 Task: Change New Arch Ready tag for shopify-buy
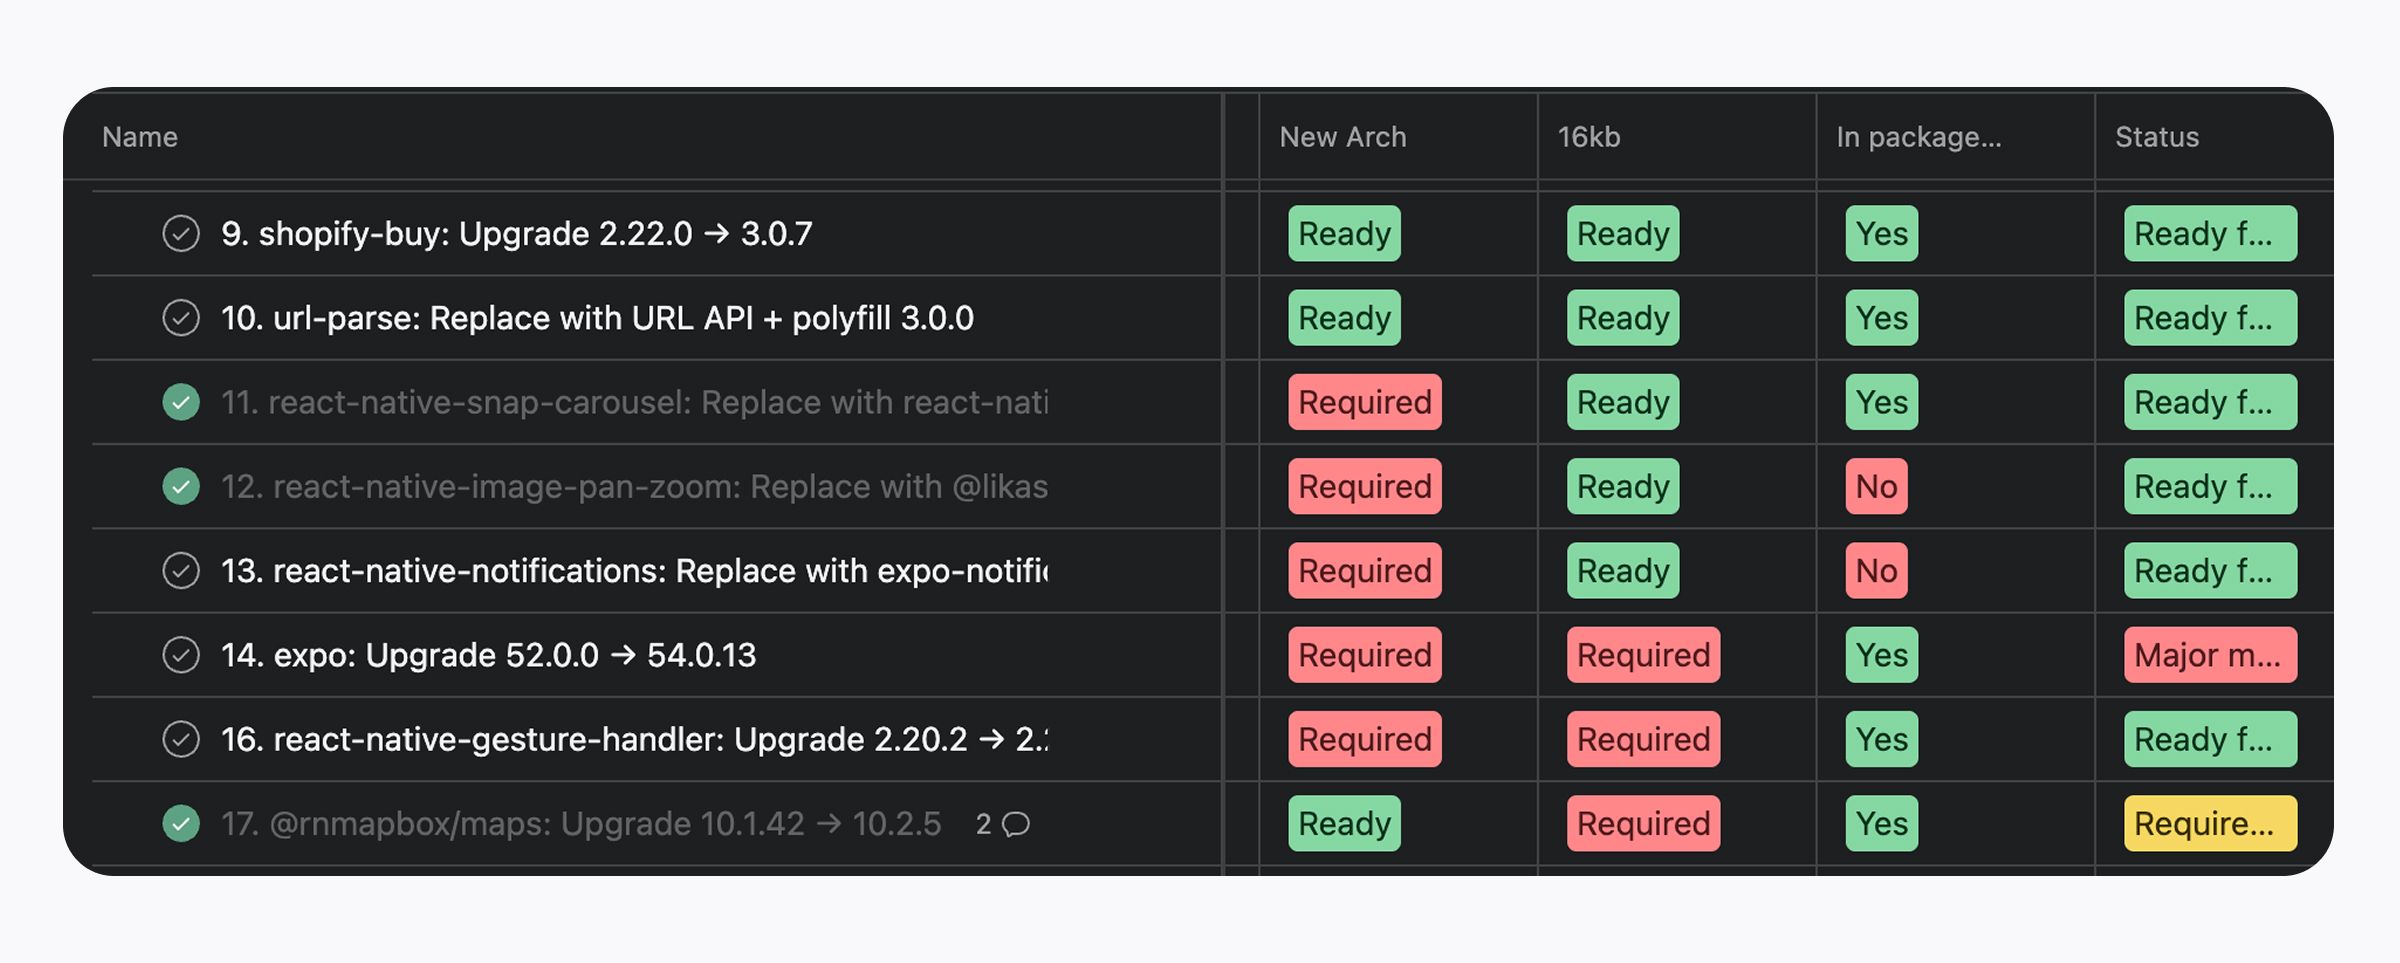(x=1344, y=233)
